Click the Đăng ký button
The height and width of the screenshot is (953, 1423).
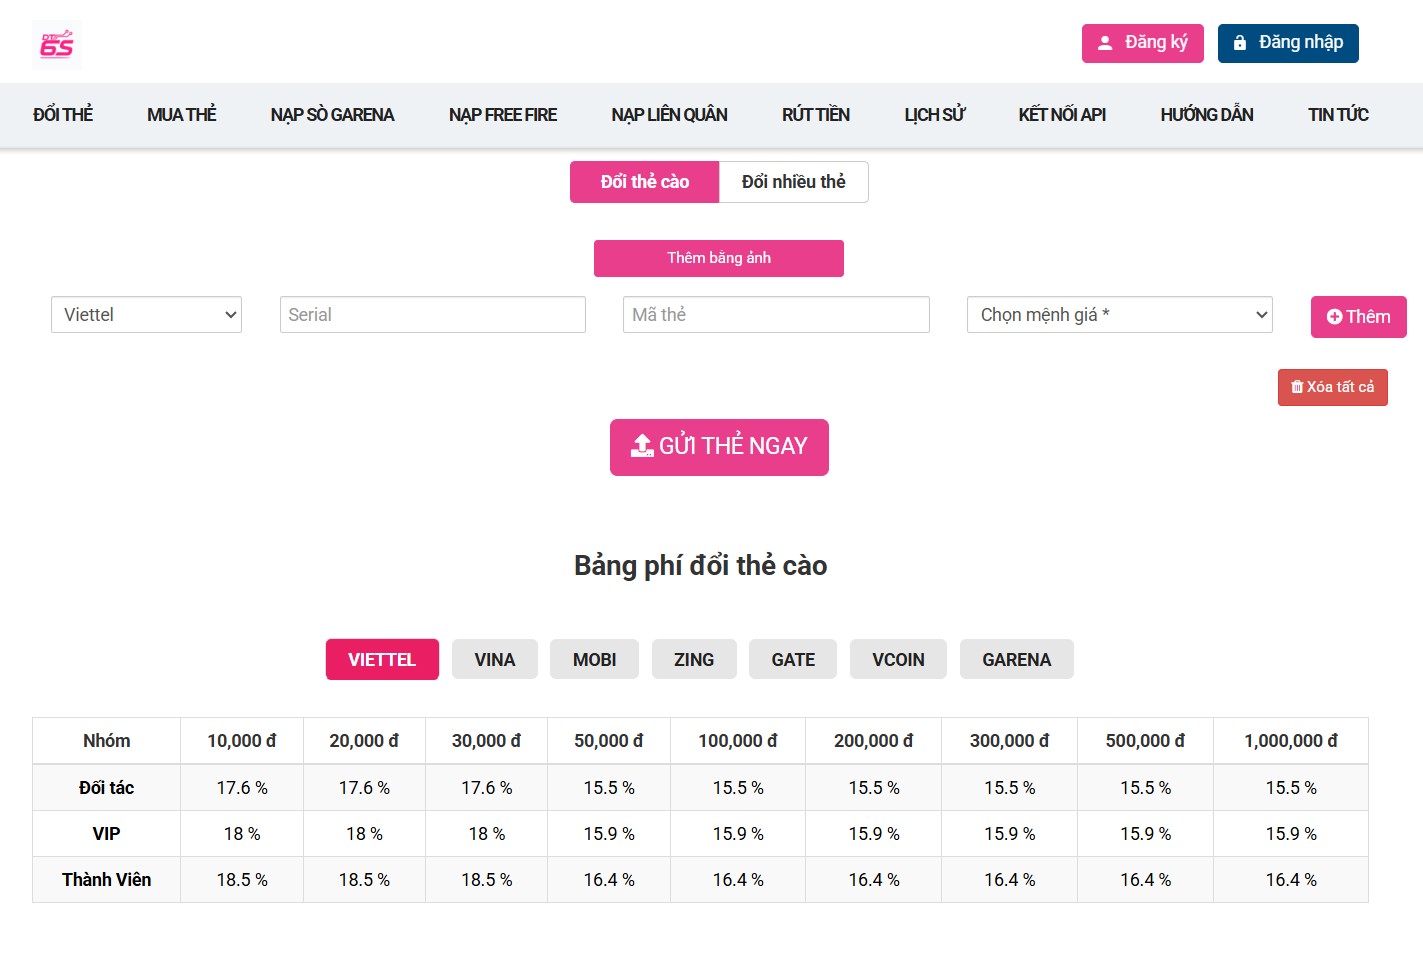(x=1142, y=43)
